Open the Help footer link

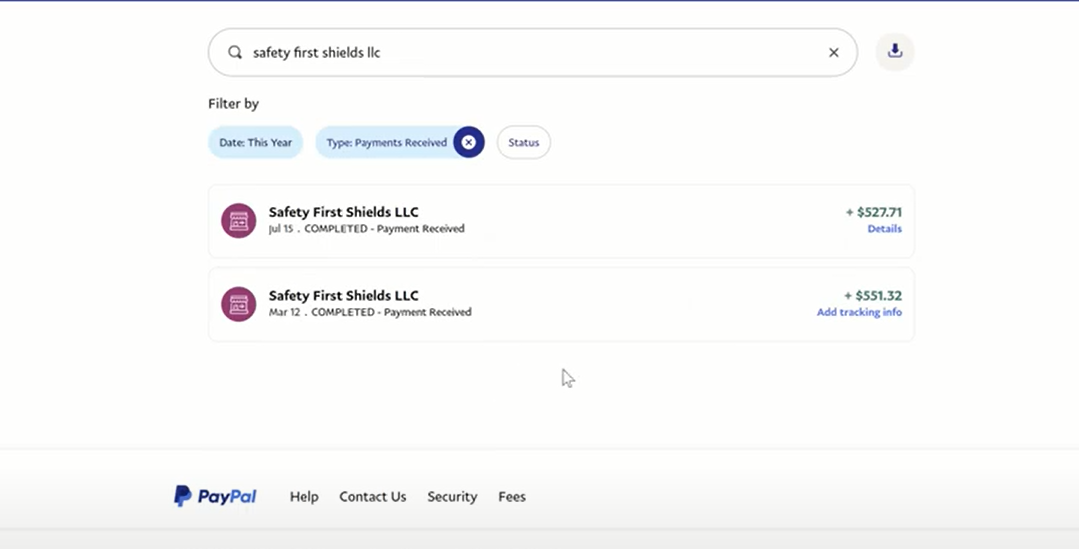pos(304,496)
